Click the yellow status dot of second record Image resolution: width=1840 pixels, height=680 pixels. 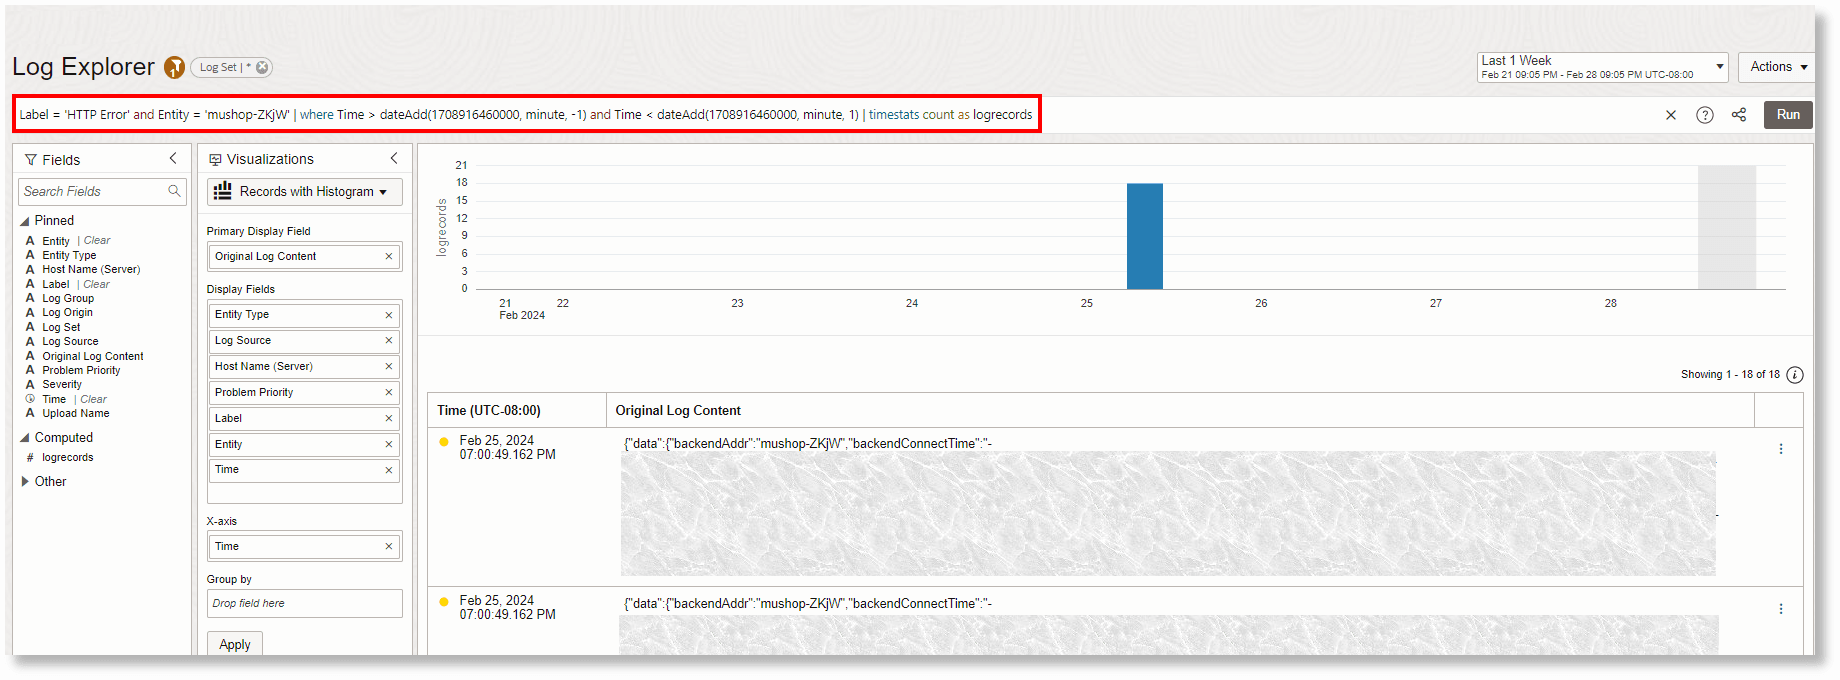coord(444,602)
